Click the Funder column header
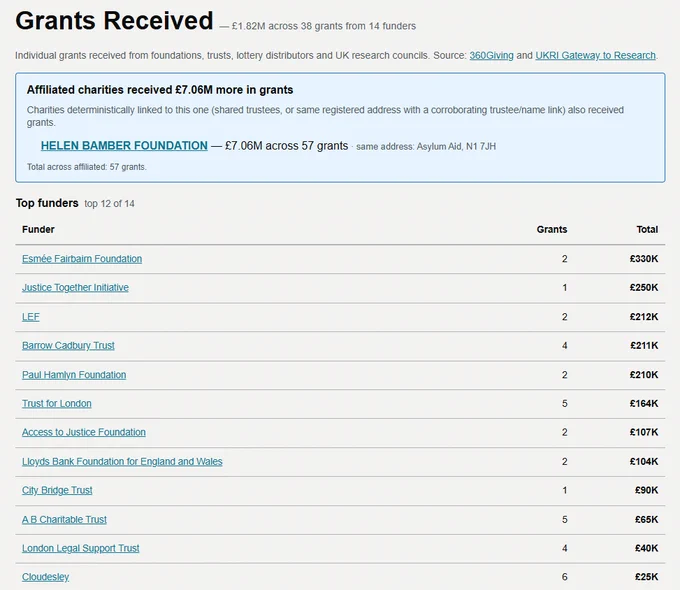 coord(38,229)
